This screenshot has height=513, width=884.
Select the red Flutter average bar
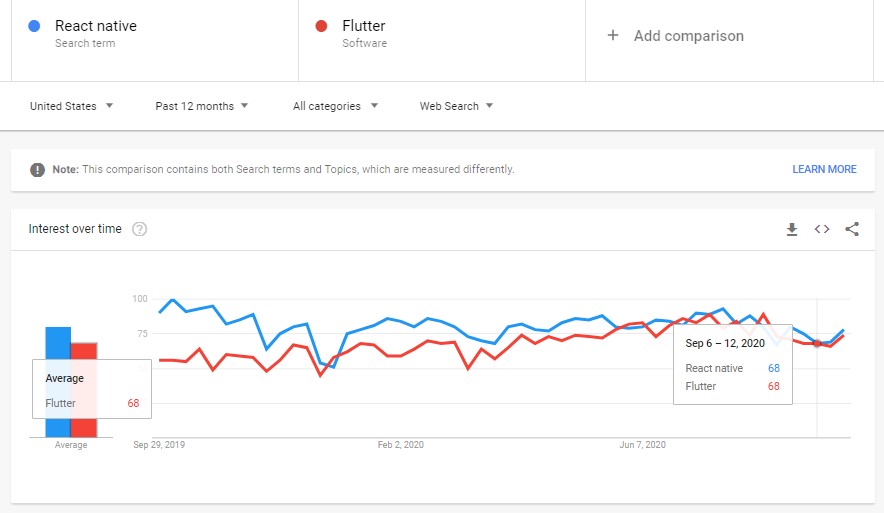(x=84, y=390)
